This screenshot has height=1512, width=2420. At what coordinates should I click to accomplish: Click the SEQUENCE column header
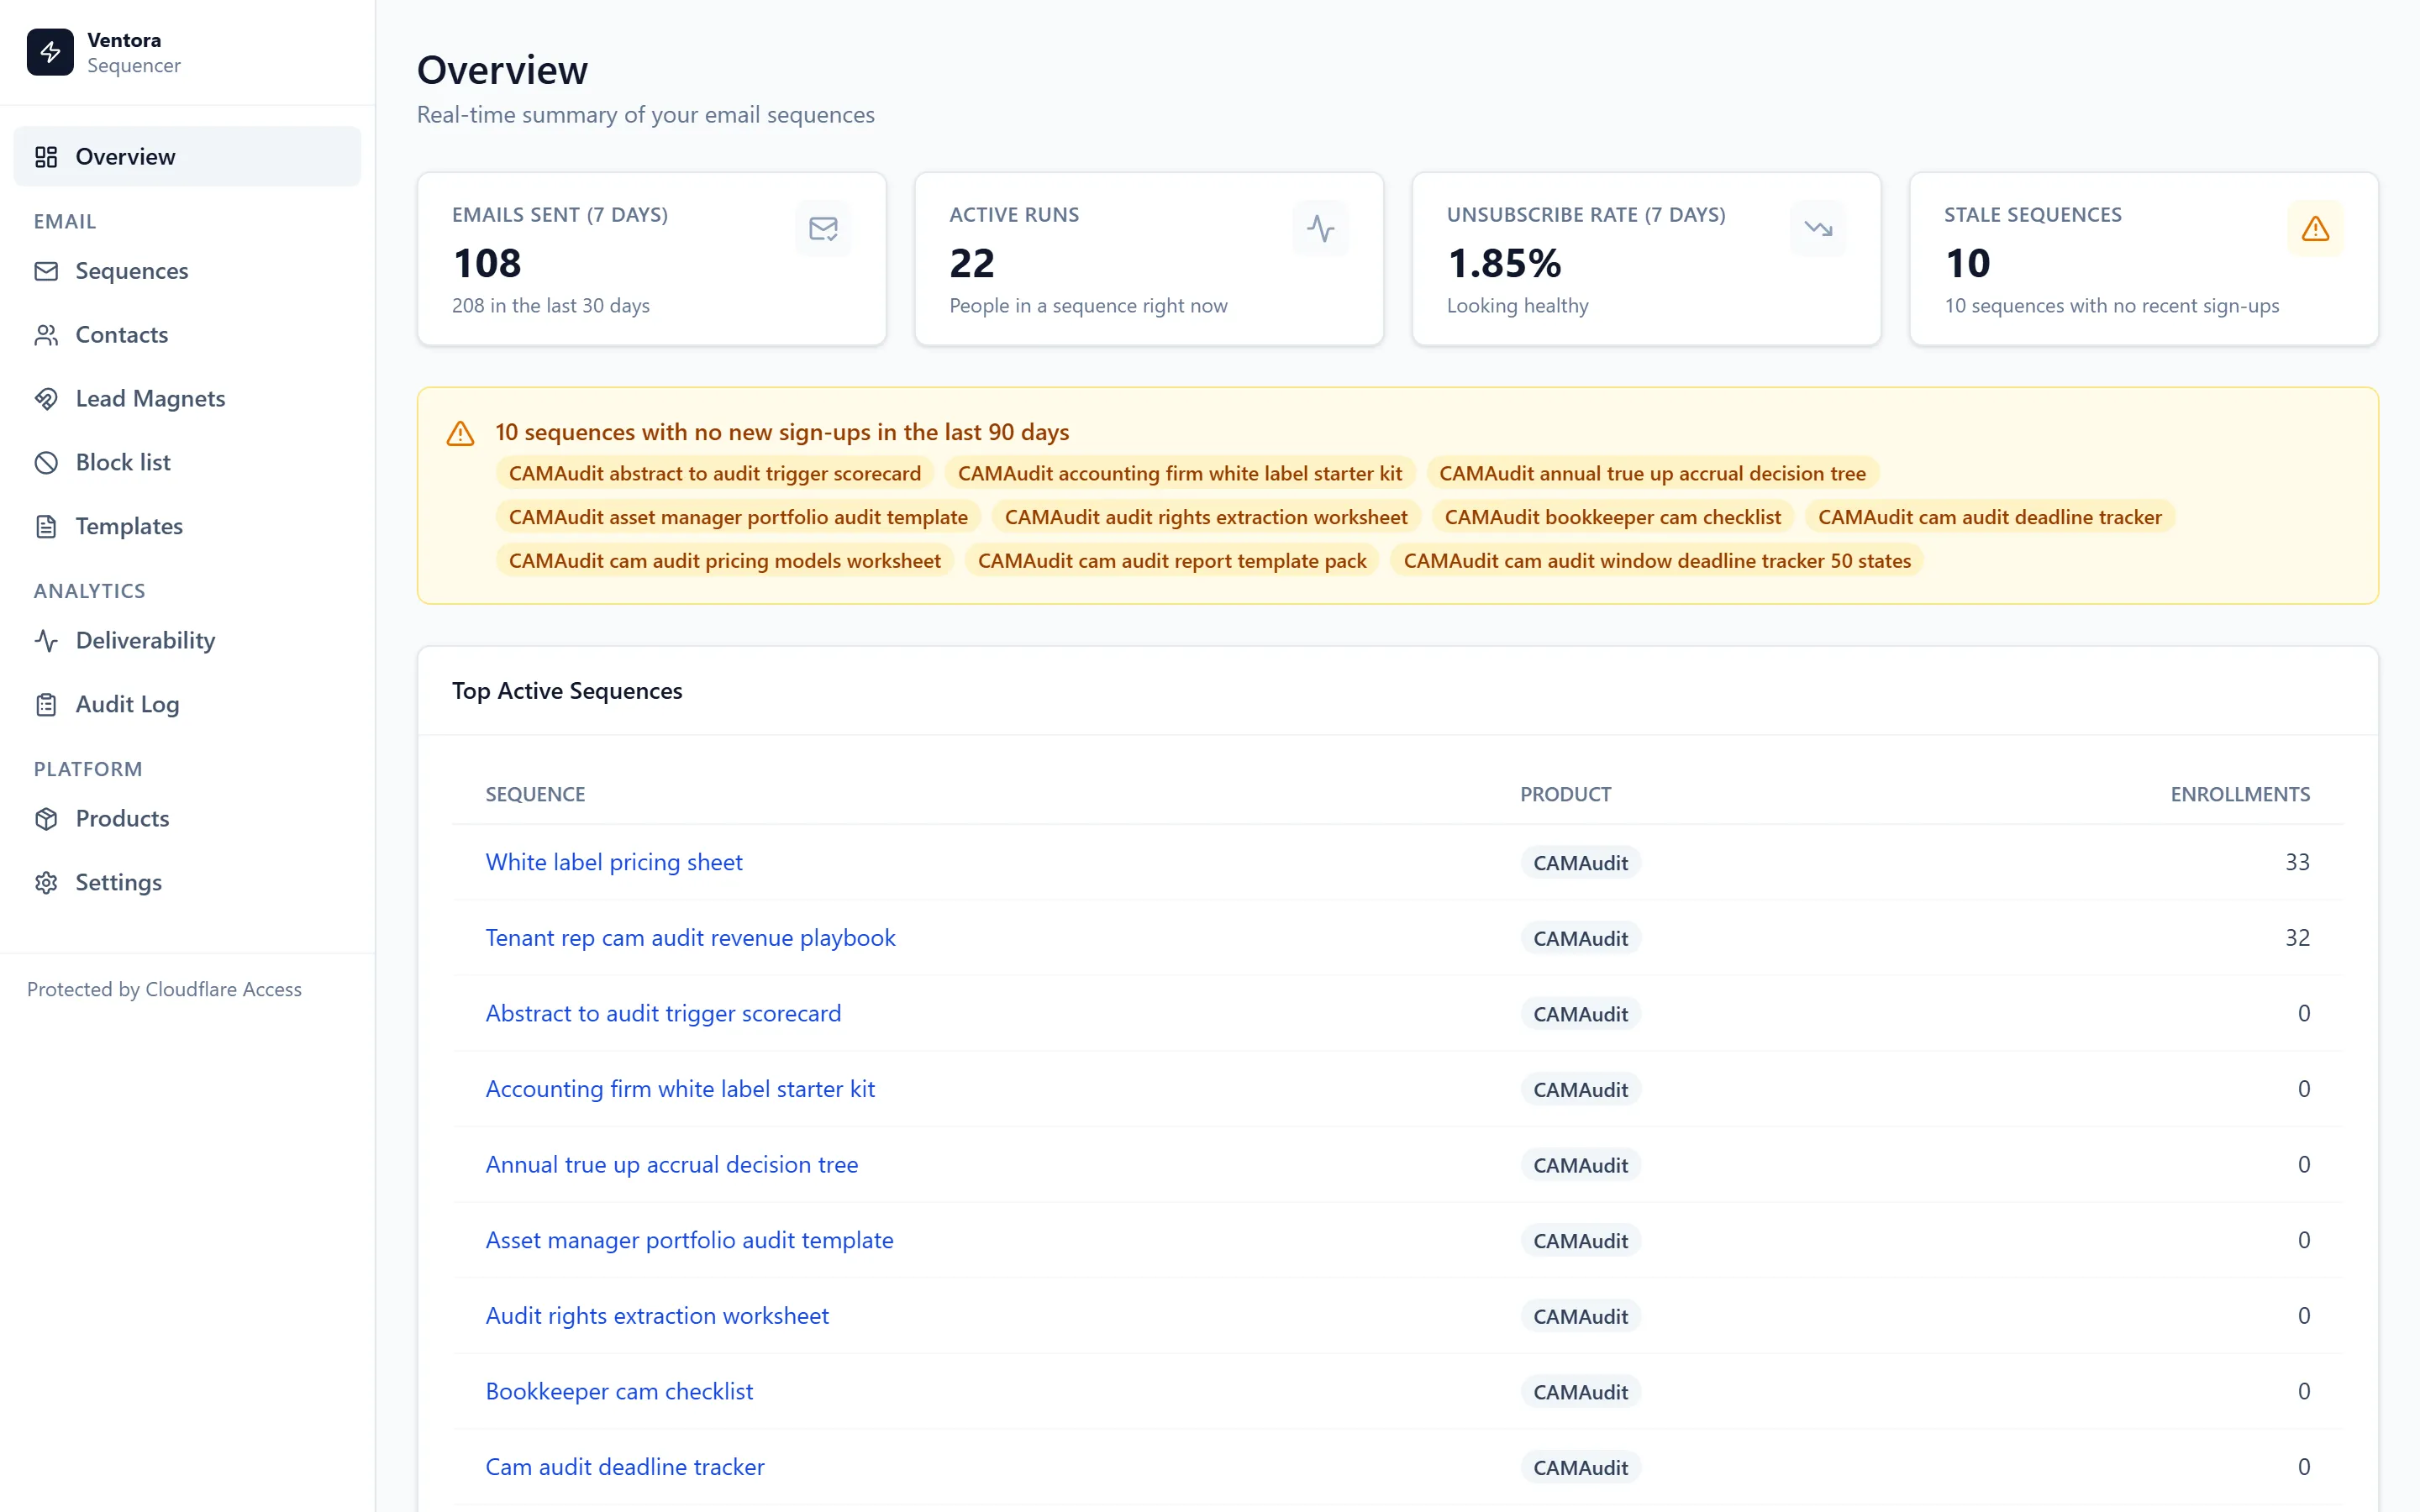(x=535, y=795)
